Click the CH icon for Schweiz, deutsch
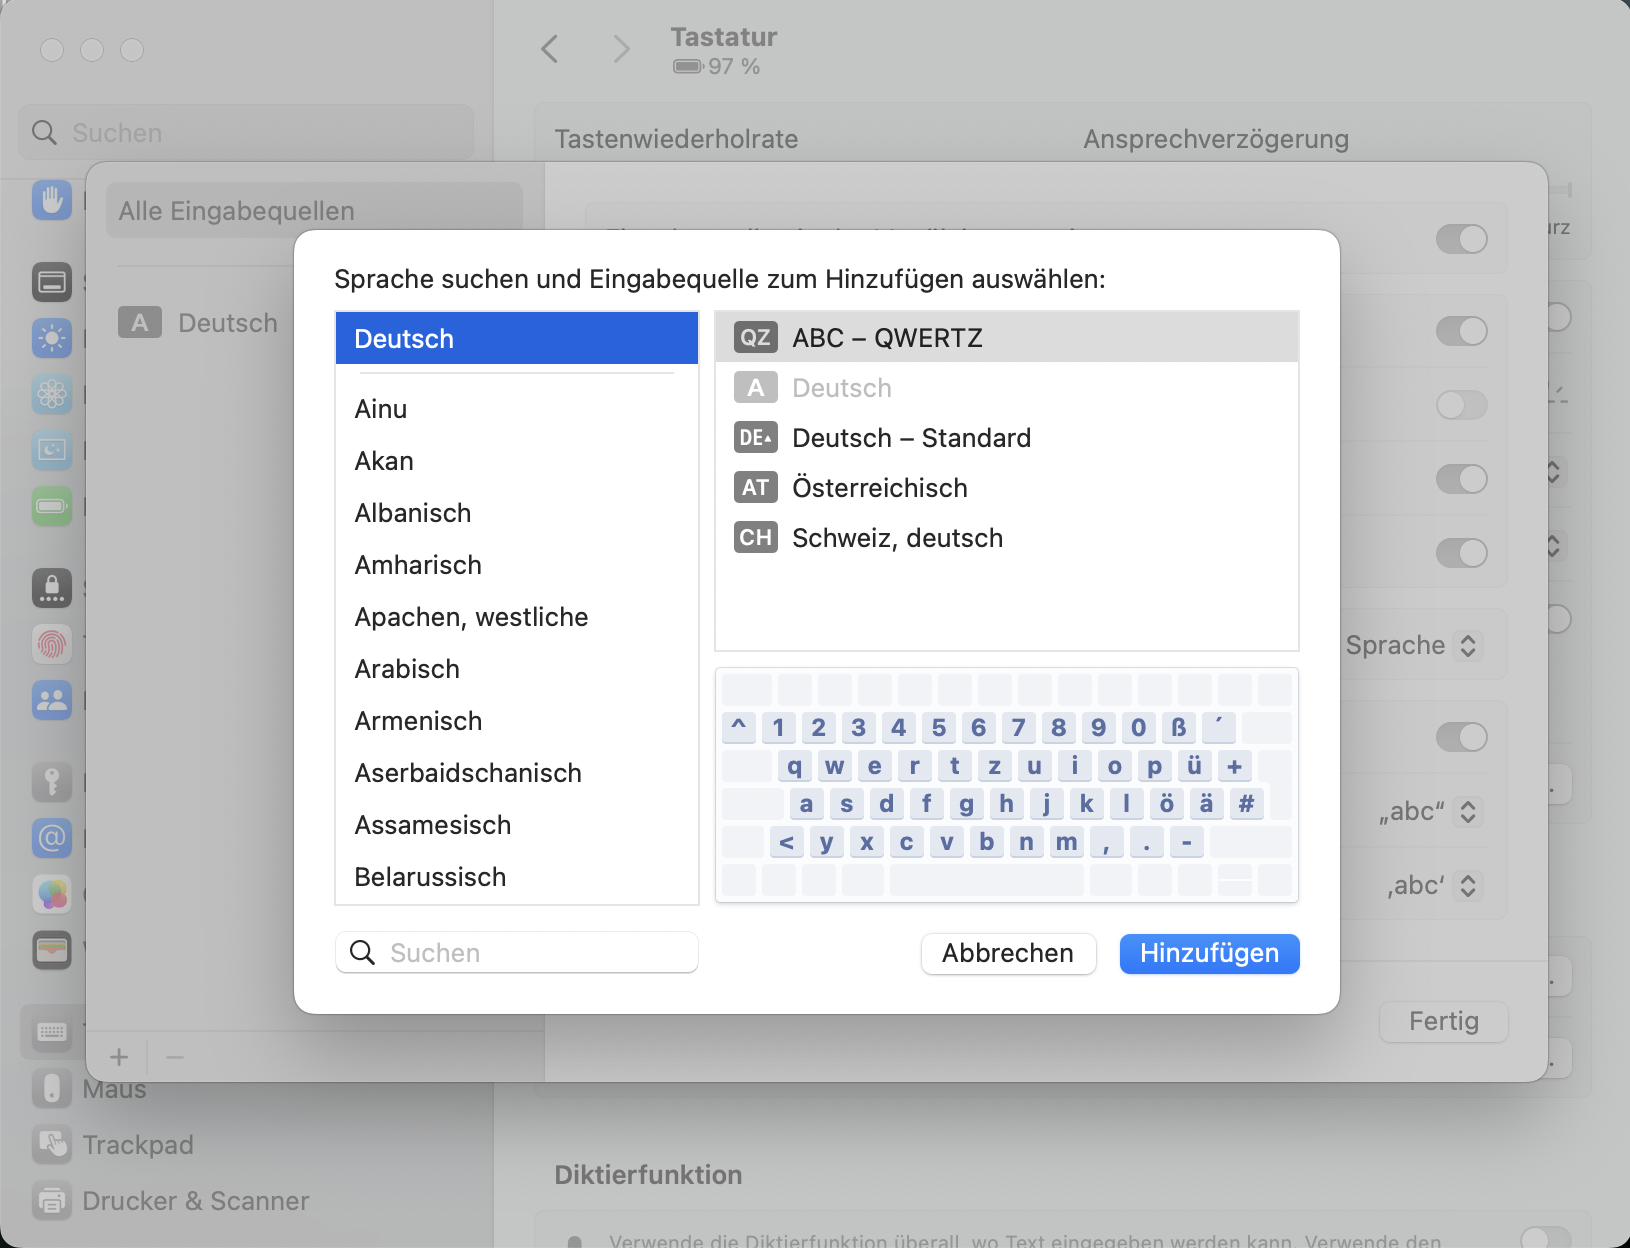The width and height of the screenshot is (1630, 1248). pos(755,537)
